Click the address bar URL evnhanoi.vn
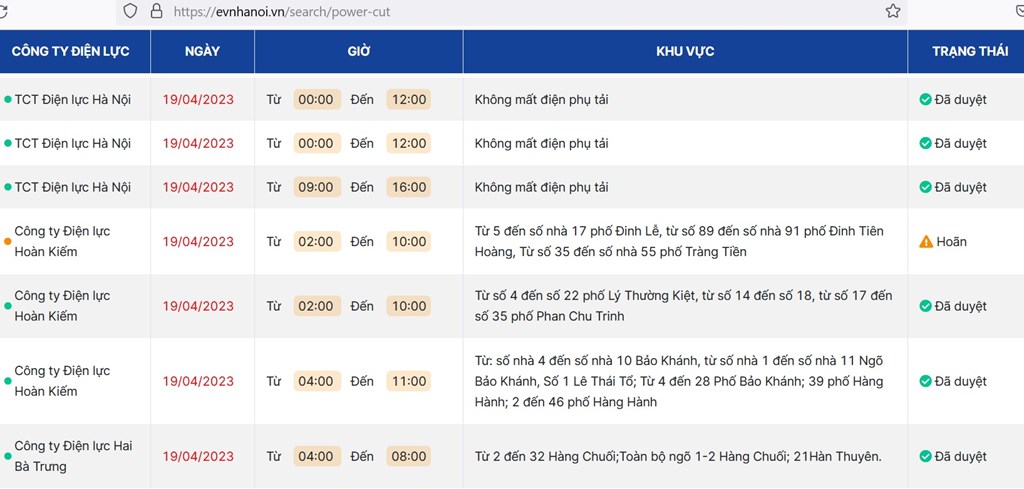 [281, 12]
